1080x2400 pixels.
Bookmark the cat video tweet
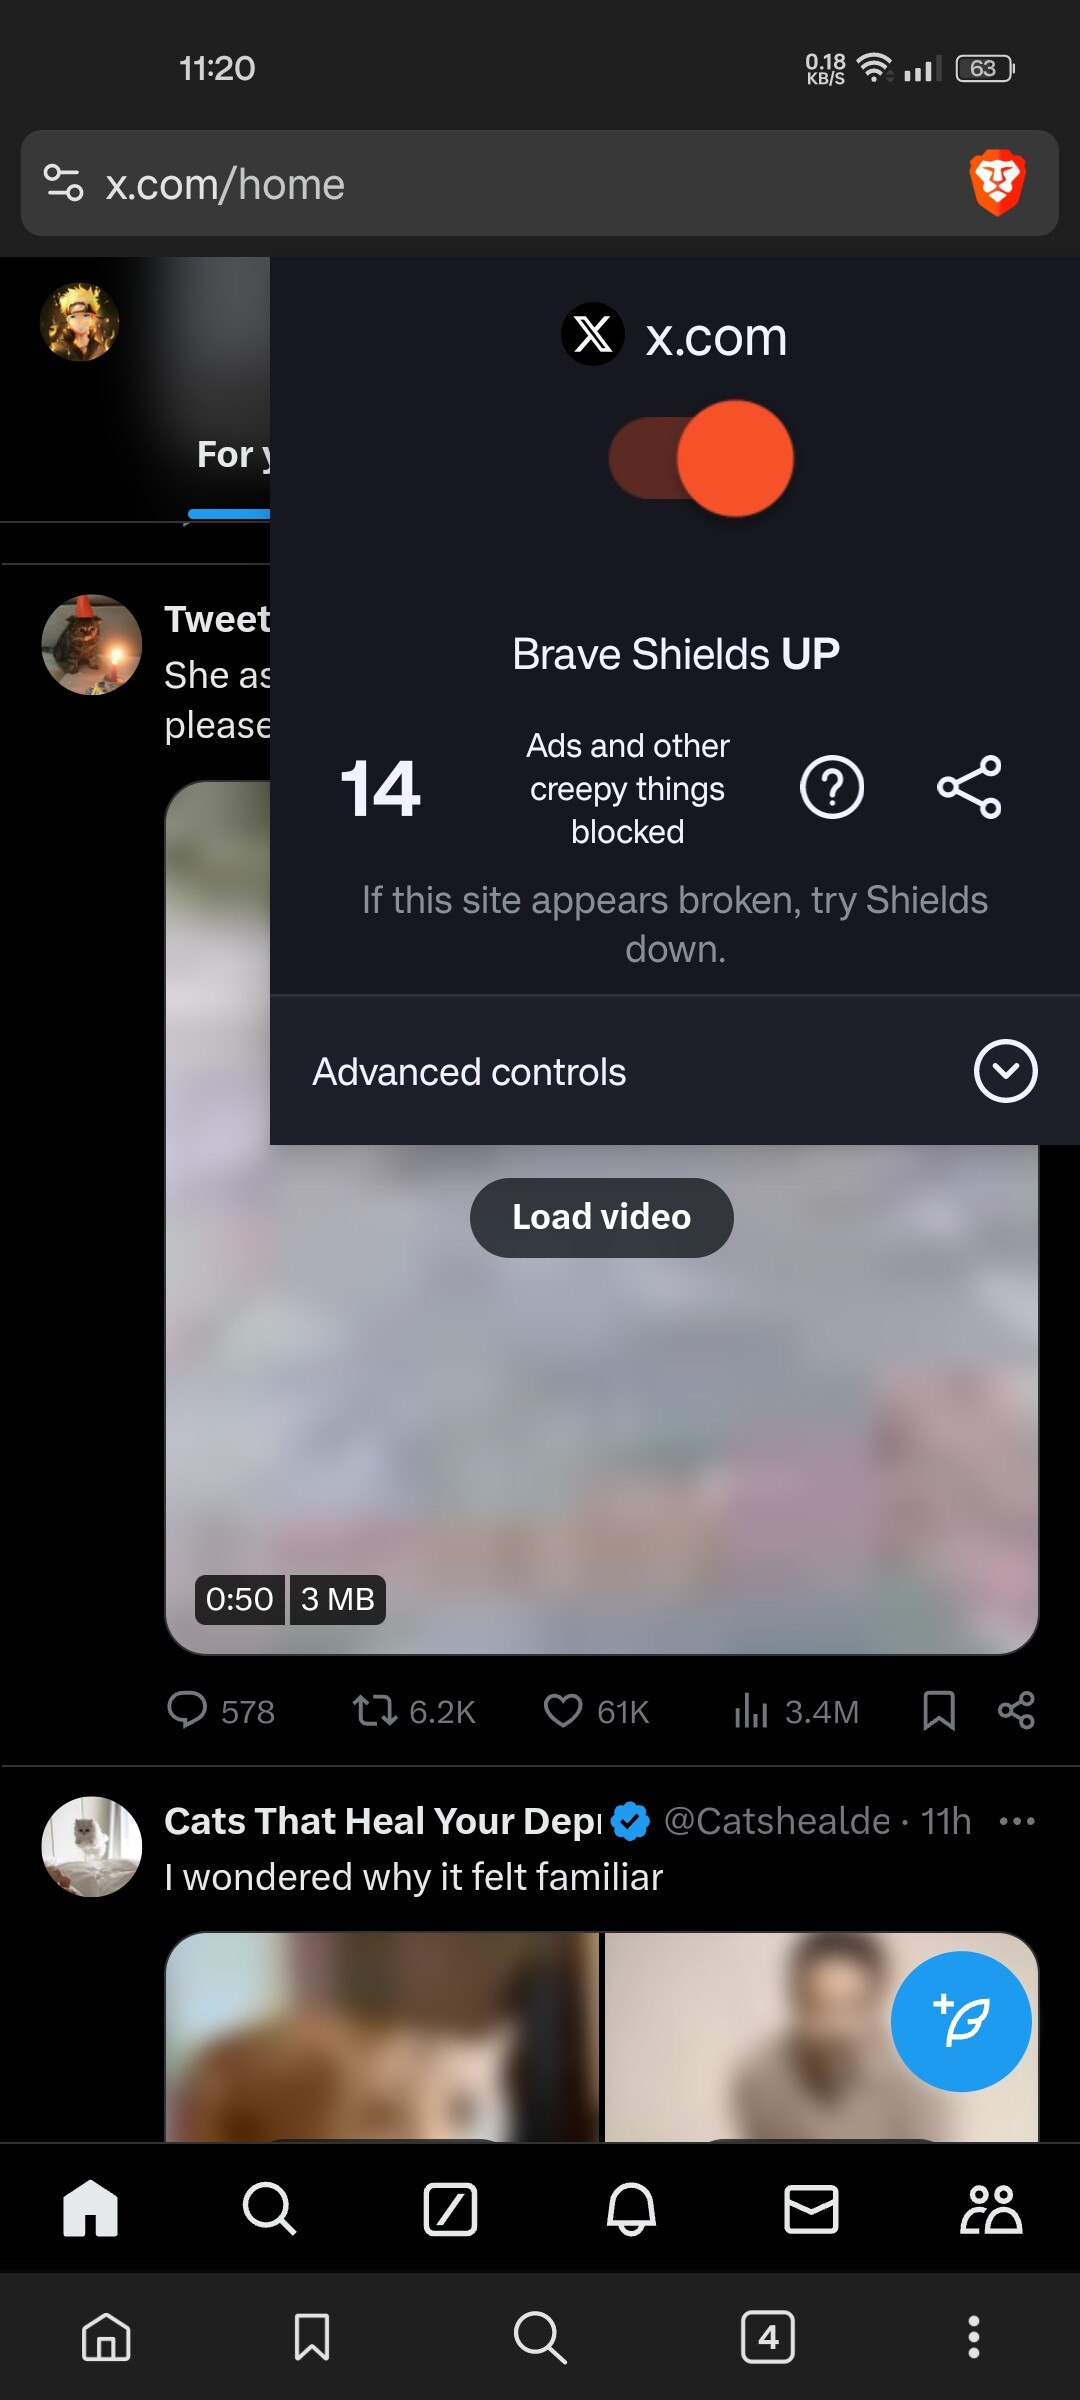point(938,1710)
